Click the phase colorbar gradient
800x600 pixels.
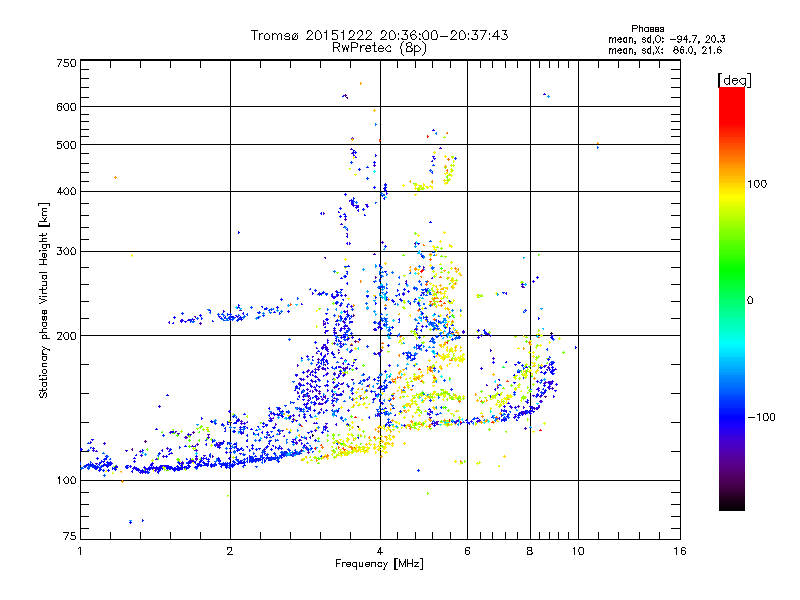coord(732,299)
